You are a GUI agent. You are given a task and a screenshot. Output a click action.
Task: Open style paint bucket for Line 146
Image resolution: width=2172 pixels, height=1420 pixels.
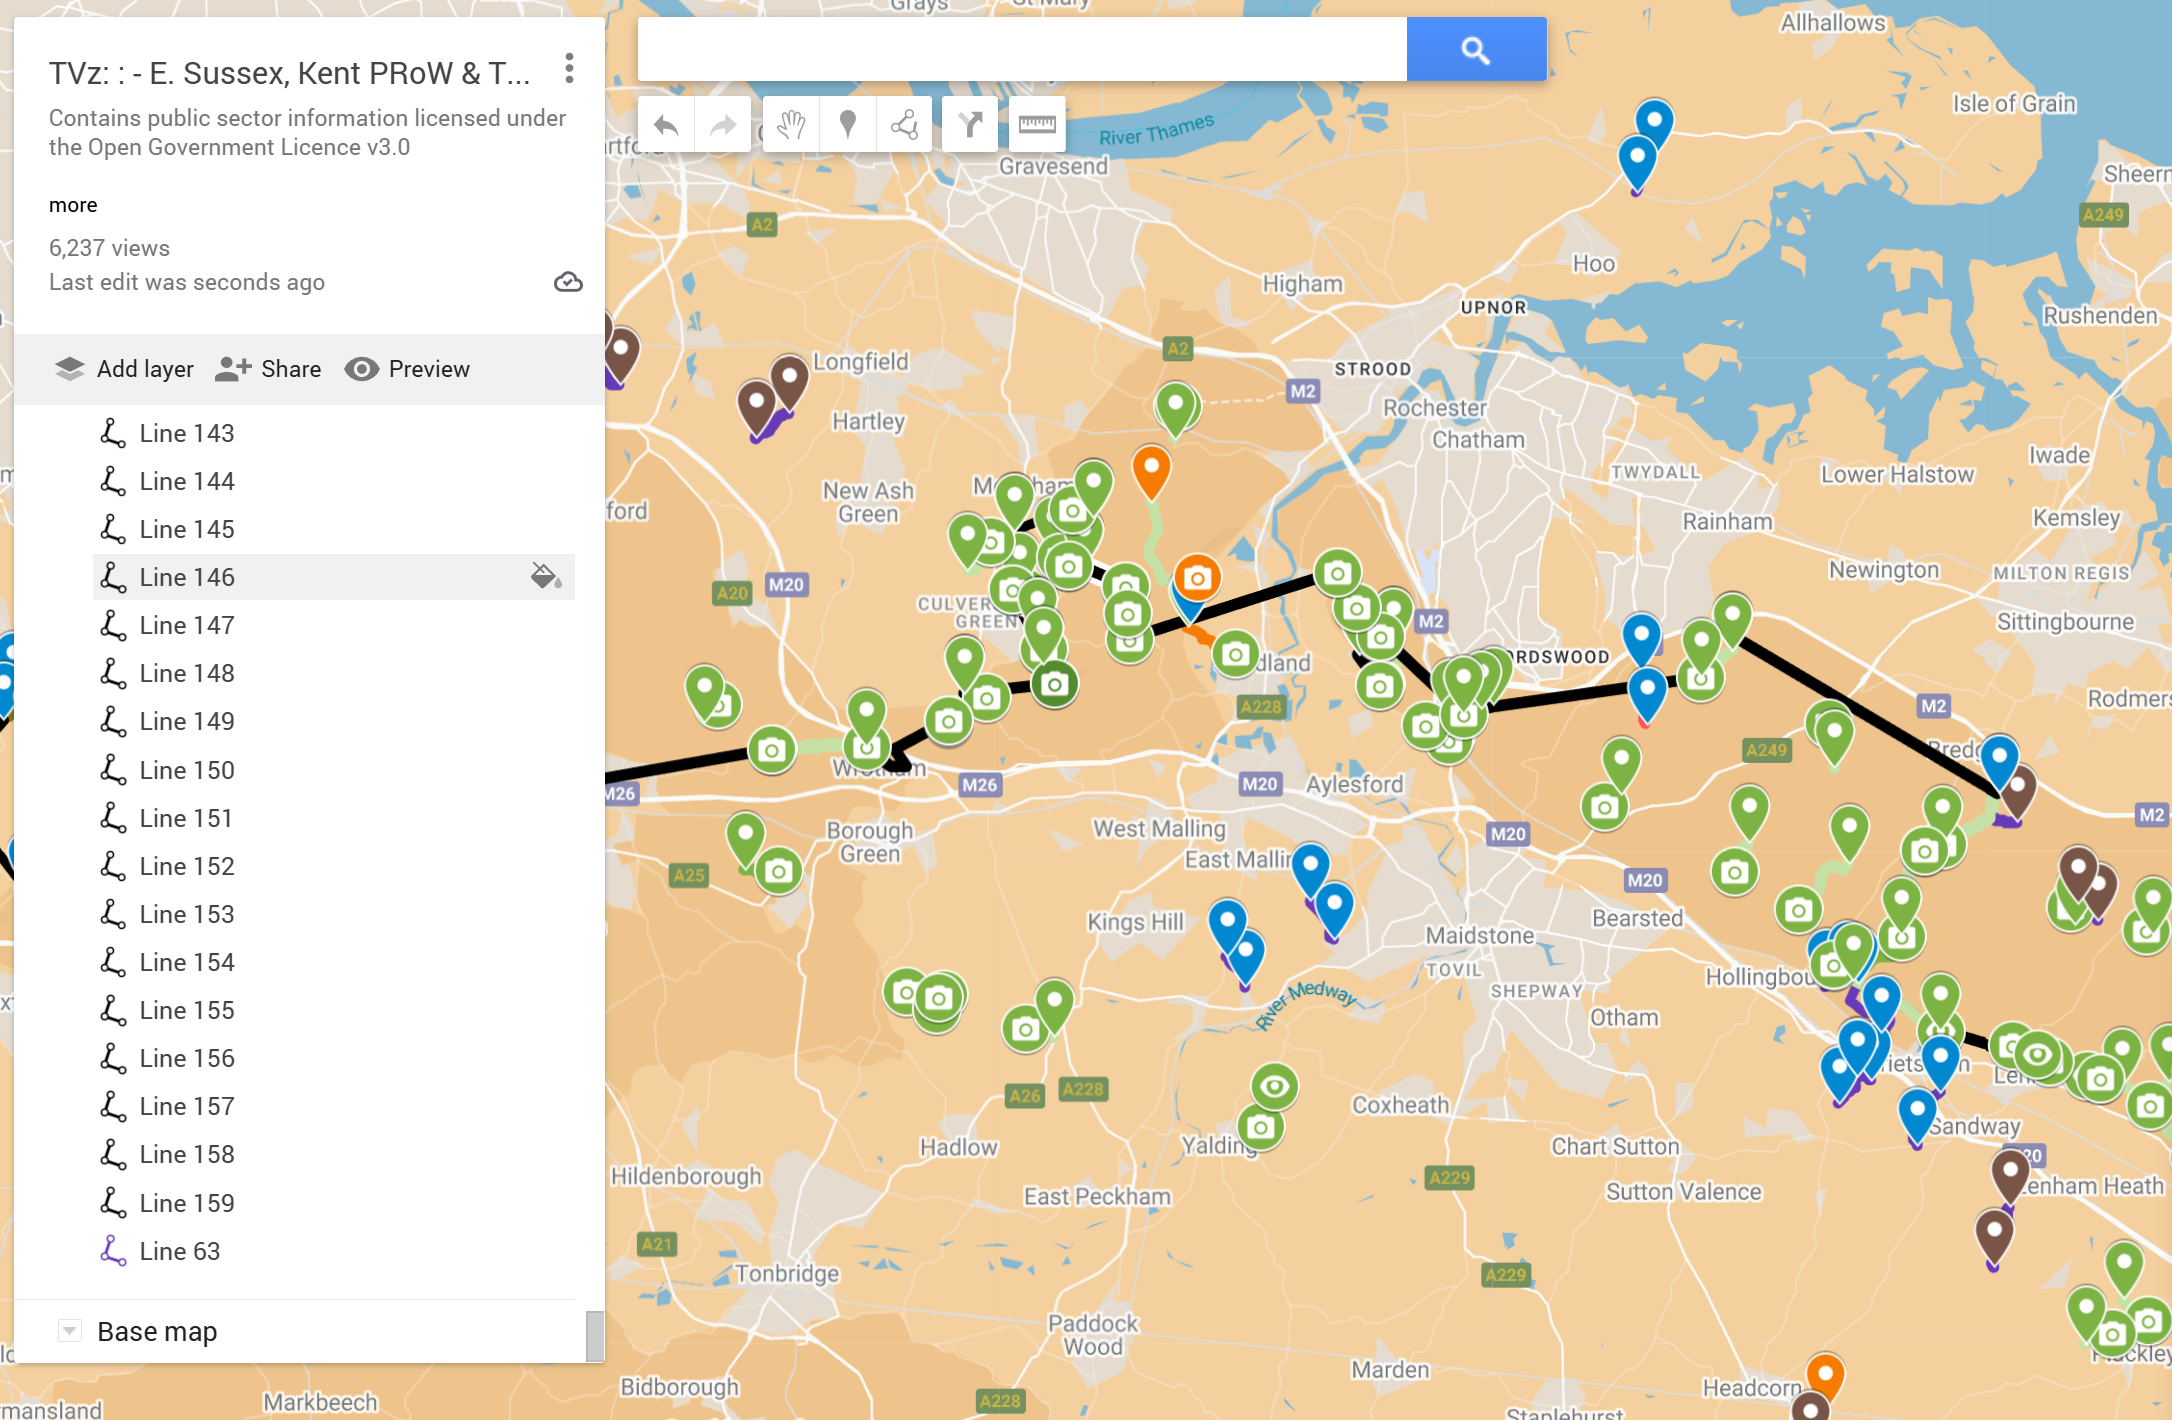coord(545,577)
